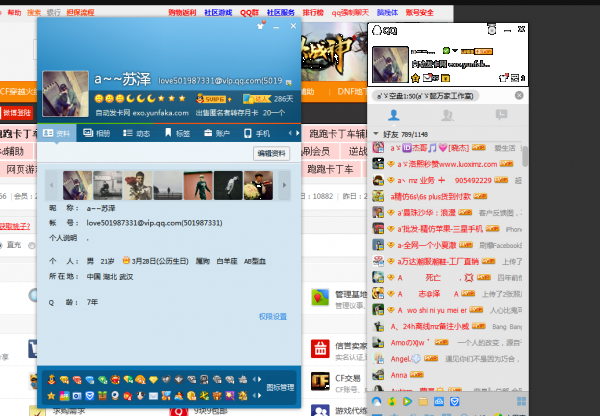Collapse the 好友 friend group
The height and width of the screenshot is (416, 600).
pos(376,134)
